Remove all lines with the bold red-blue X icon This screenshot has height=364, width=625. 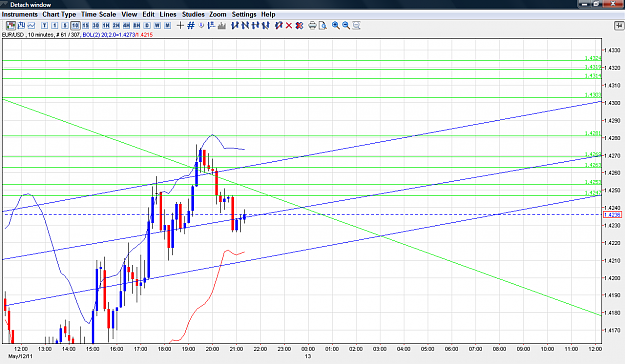(x=299, y=26)
